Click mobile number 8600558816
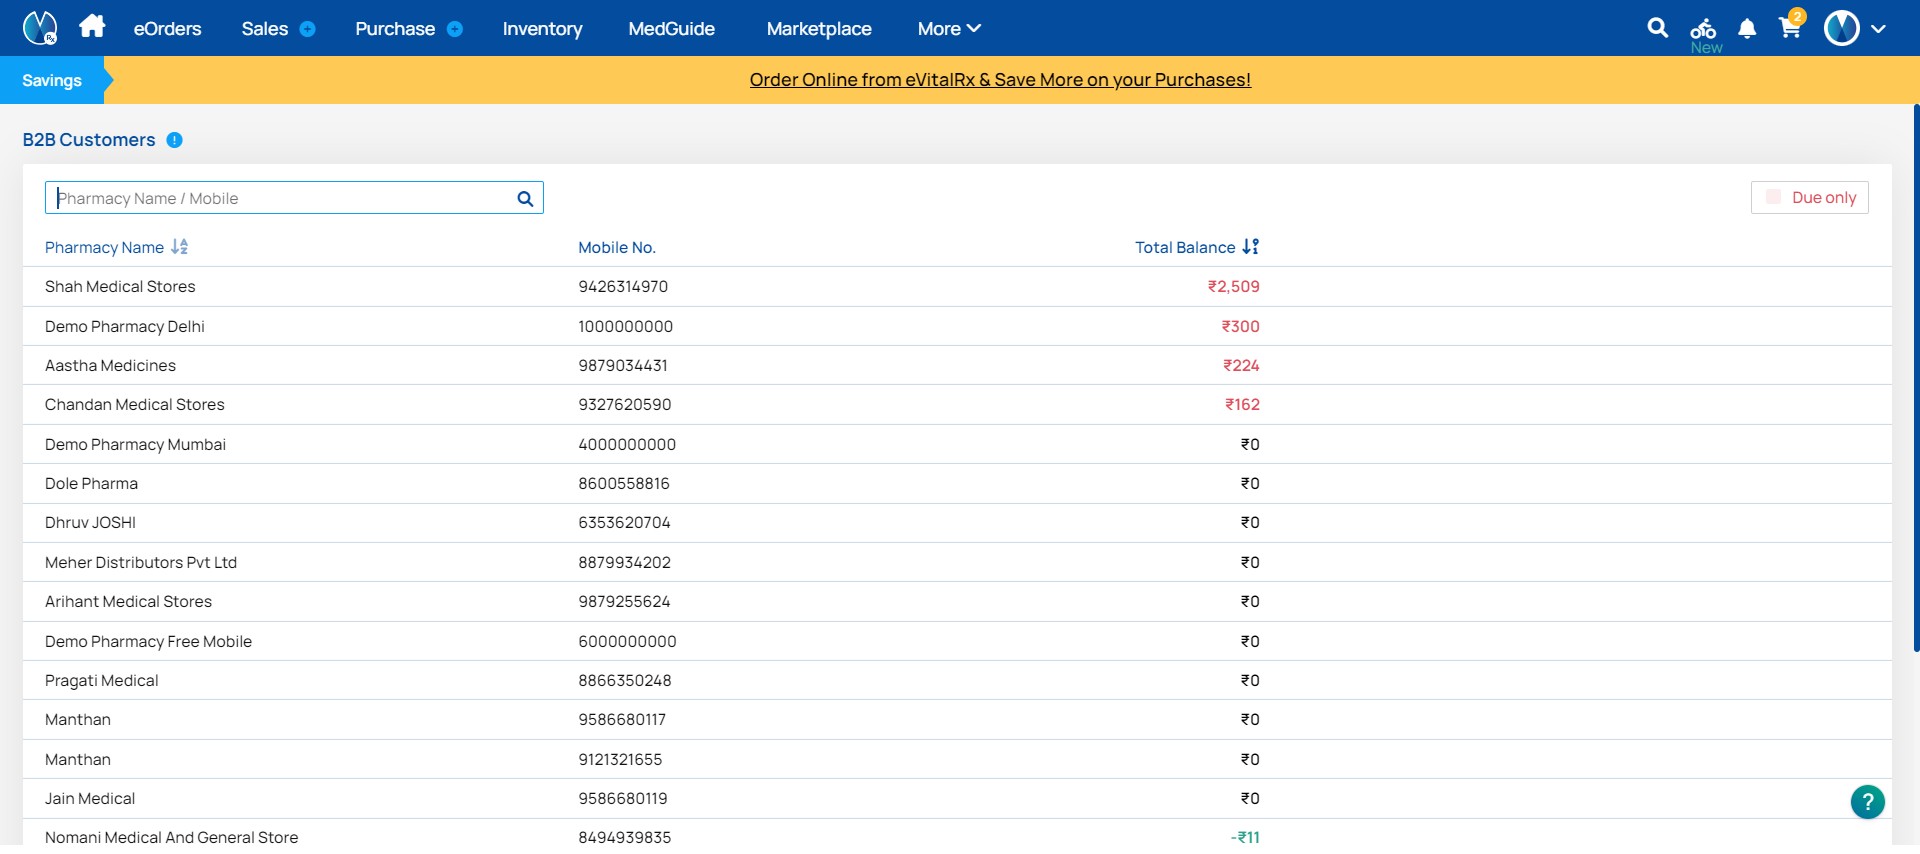This screenshot has height=854, width=1920. 624,483
